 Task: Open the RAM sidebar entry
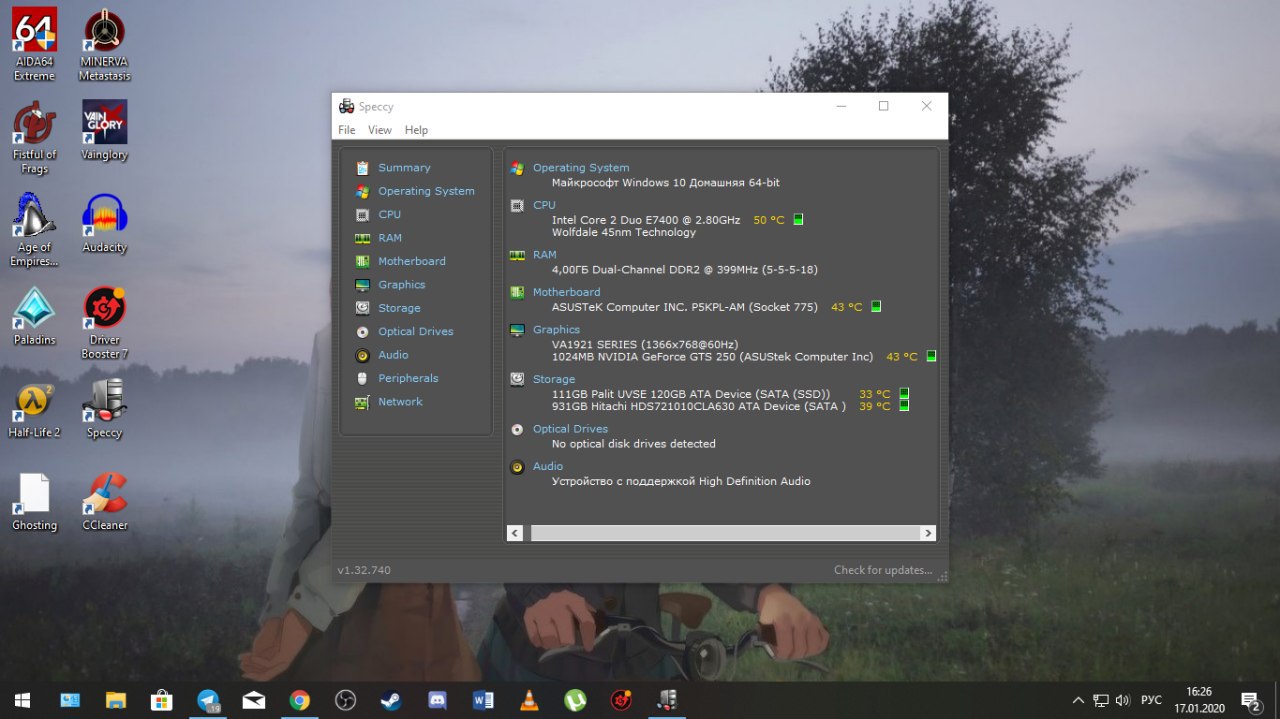390,238
